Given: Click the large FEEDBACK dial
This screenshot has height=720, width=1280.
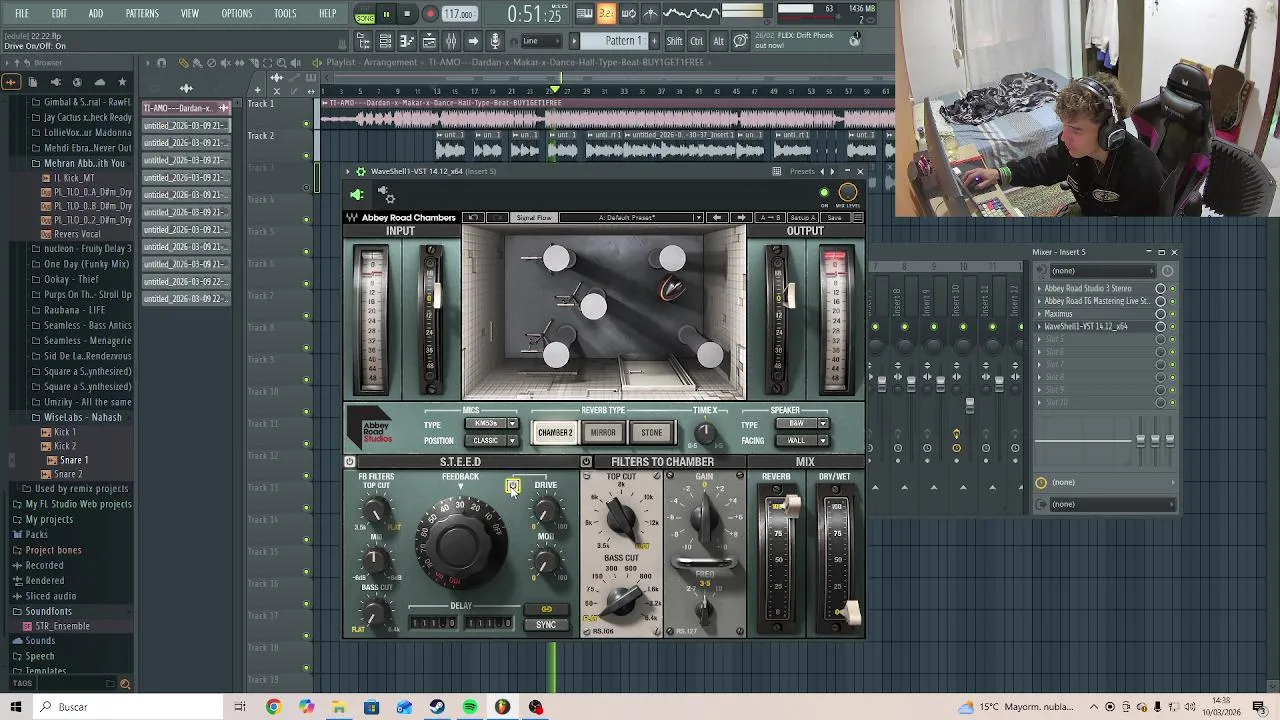Looking at the screenshot, I should [x=460, y=543].
